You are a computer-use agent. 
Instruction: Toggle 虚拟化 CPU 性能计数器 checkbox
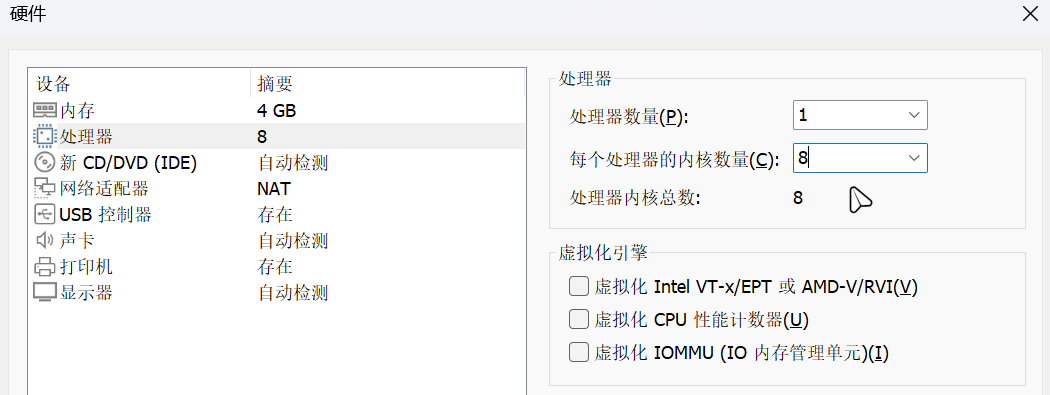pyautogui.click(x=578, y=319)
